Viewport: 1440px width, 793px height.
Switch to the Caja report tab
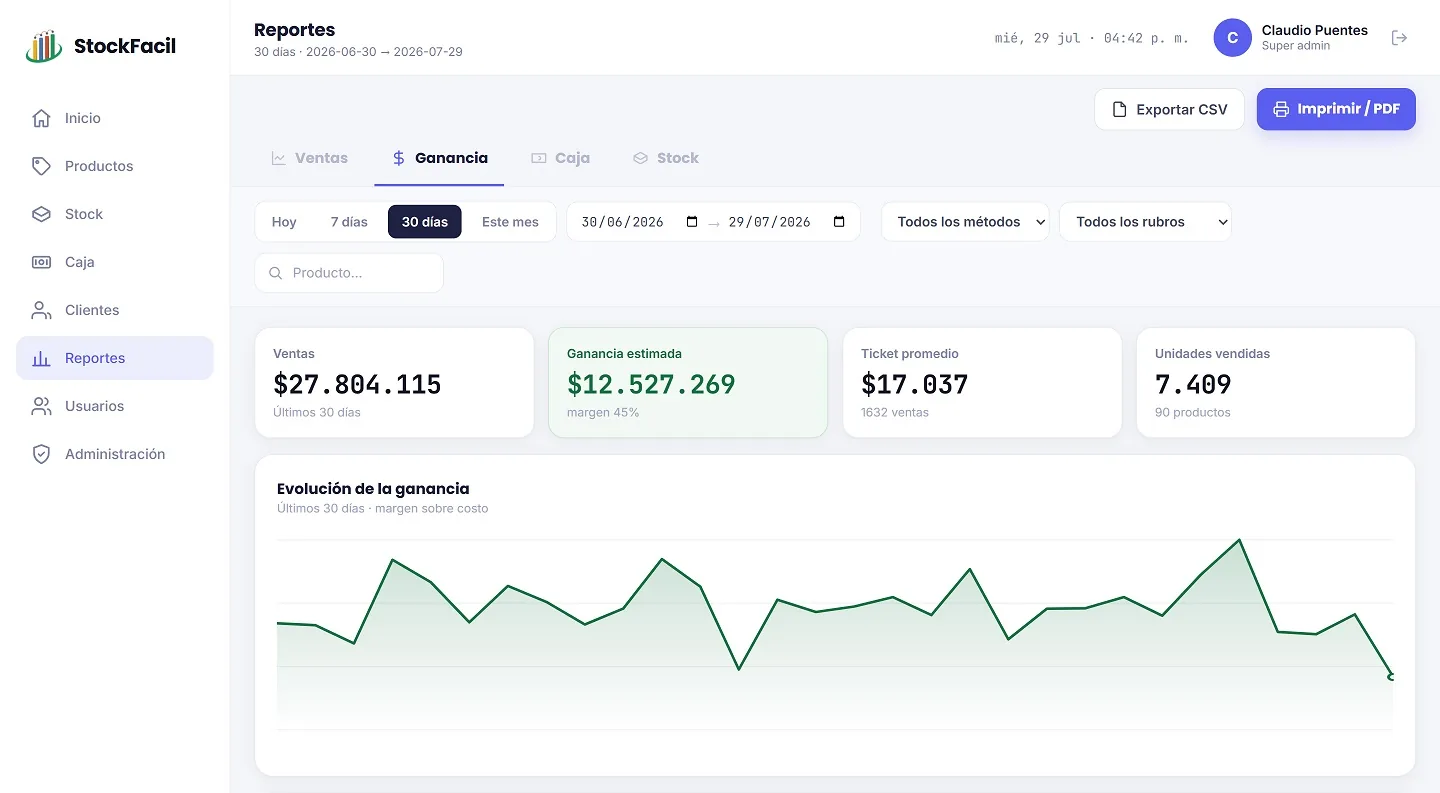[560, 158]
